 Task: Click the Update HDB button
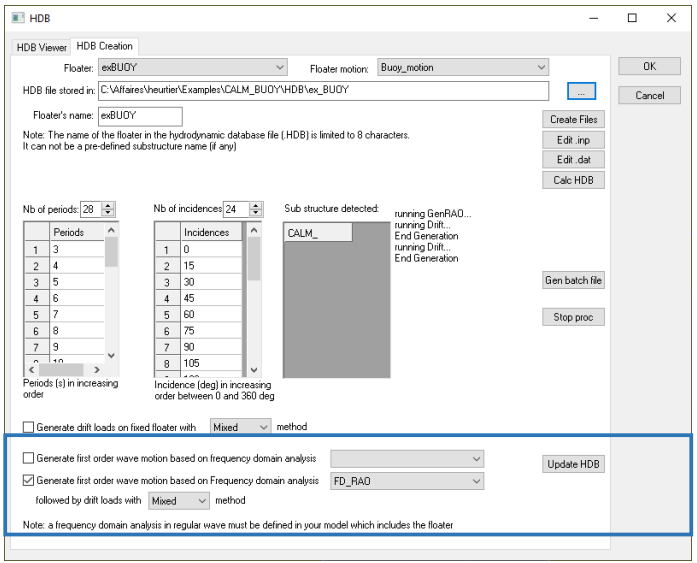tap(574, 464)
